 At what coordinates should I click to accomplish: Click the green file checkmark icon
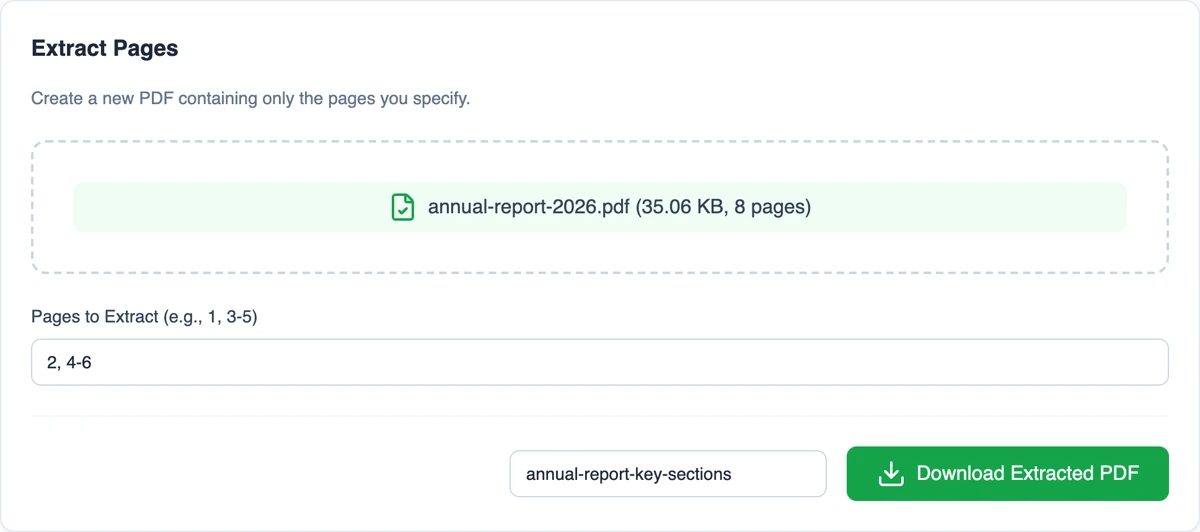tap(402, 207)
